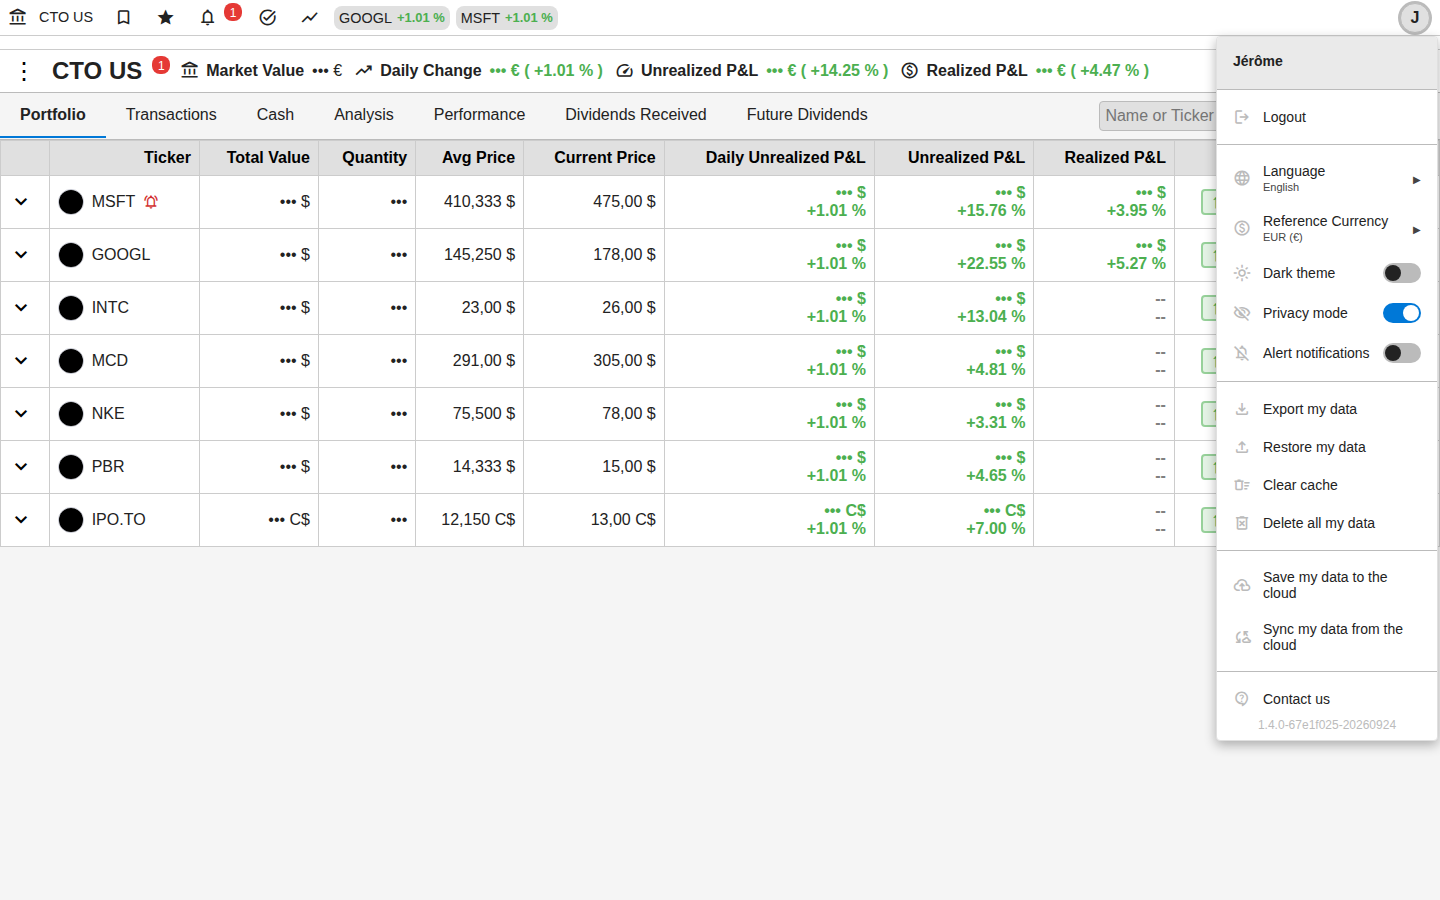Enable the Alert notifications switch
Viewport: 1440px width, 900px height.
[x=1402, y=353]
